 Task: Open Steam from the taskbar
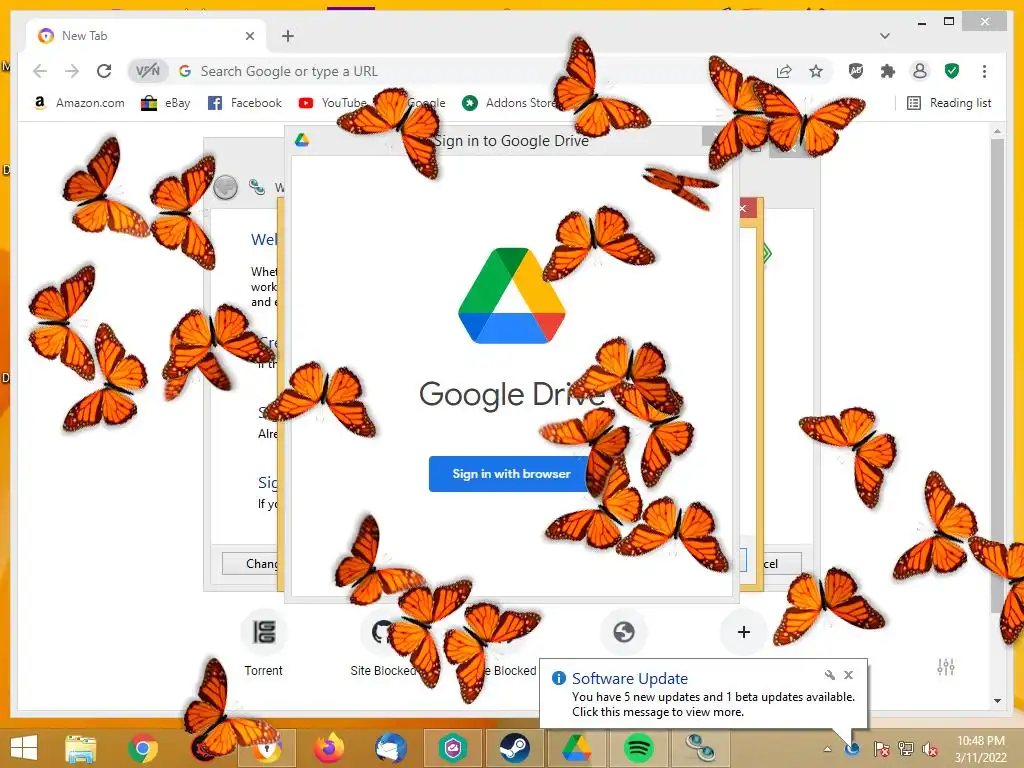click(x=514, y=748)
